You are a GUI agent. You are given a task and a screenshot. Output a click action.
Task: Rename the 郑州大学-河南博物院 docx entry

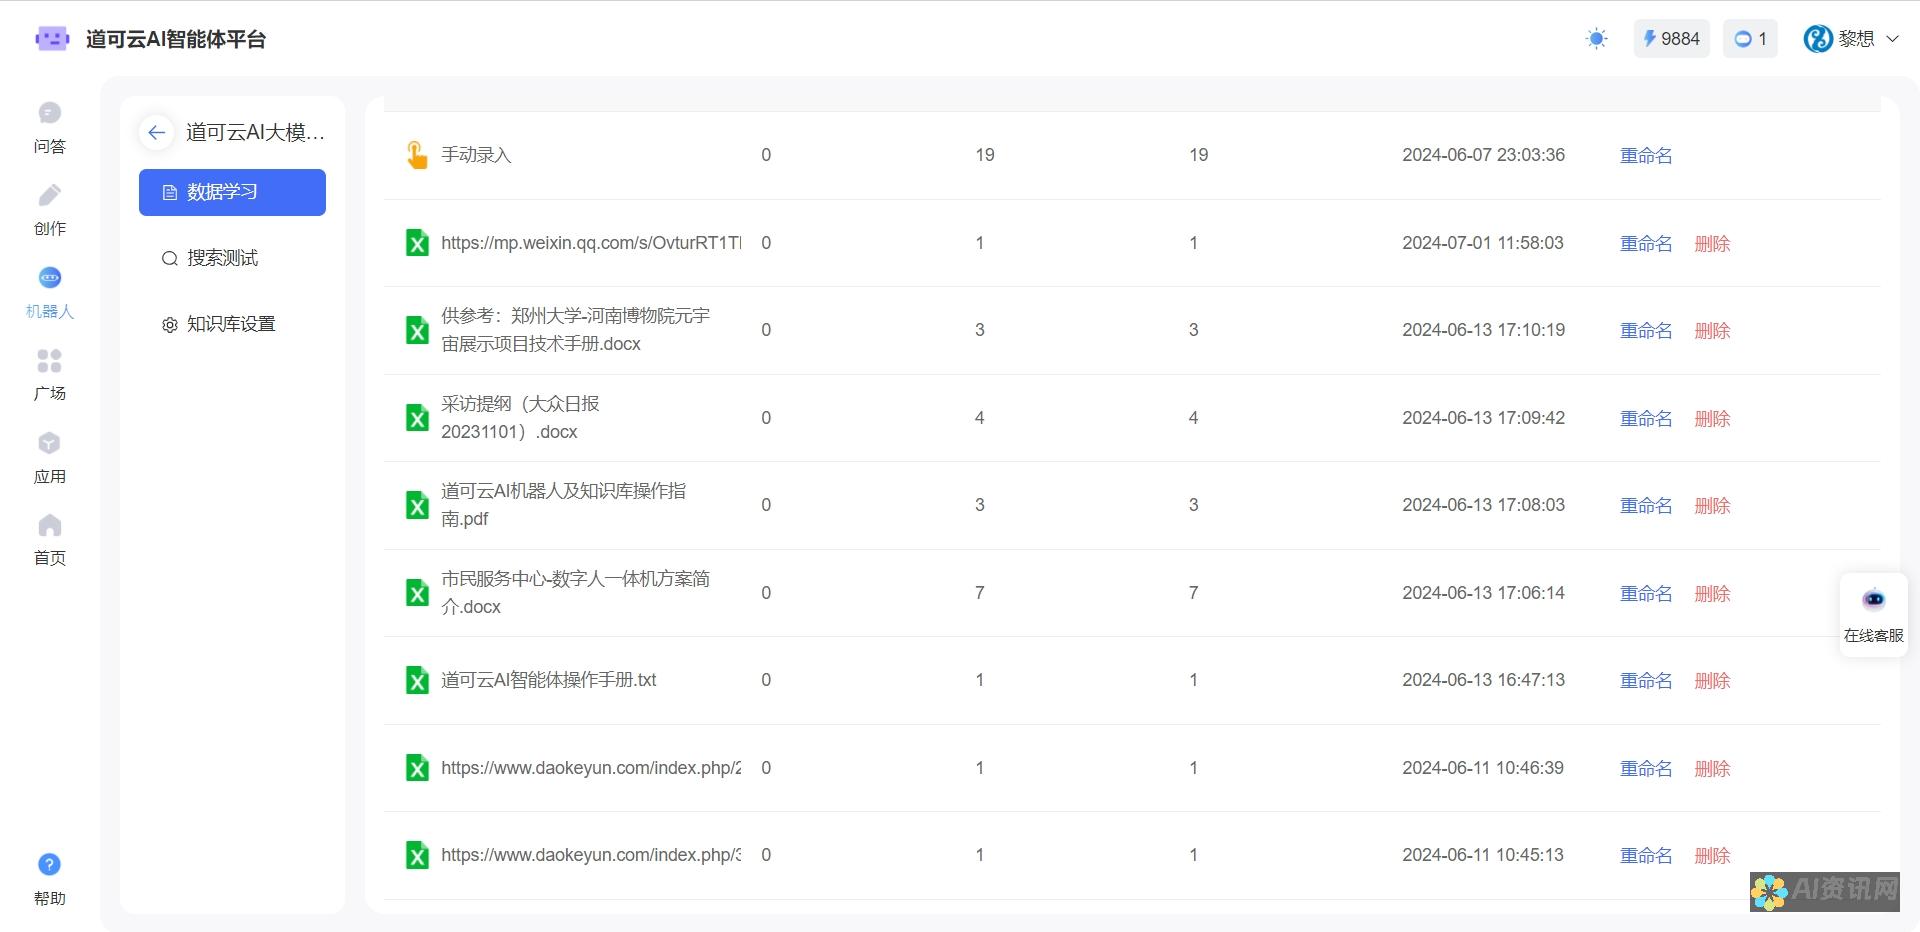(1646, 330)
